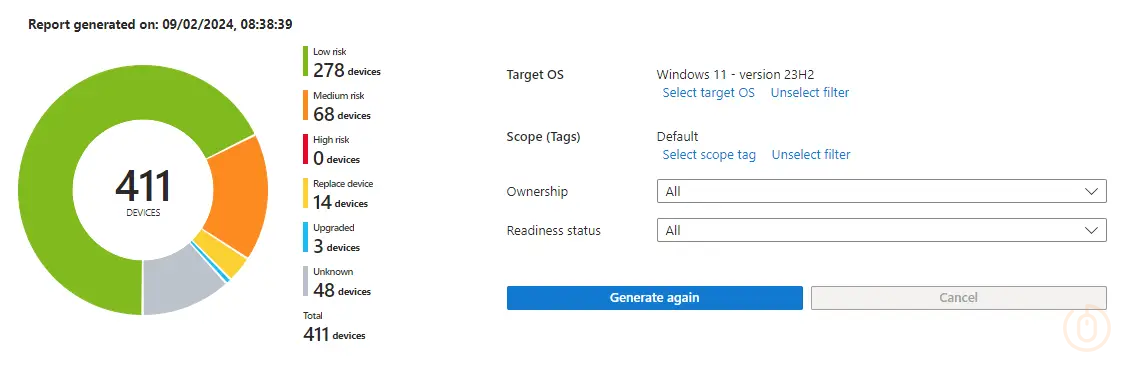Click the Ownership dropdown chevron arrow

pos(1092,191)
